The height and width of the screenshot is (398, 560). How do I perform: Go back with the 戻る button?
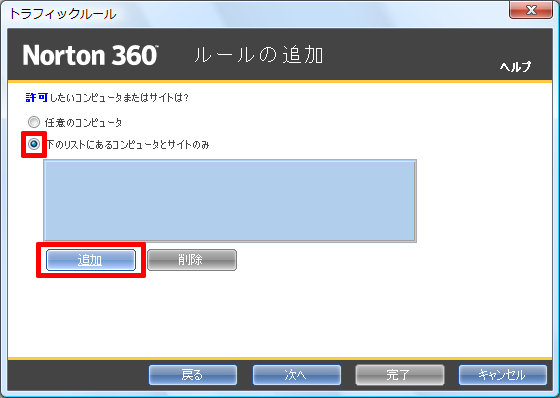click(193, 375)
